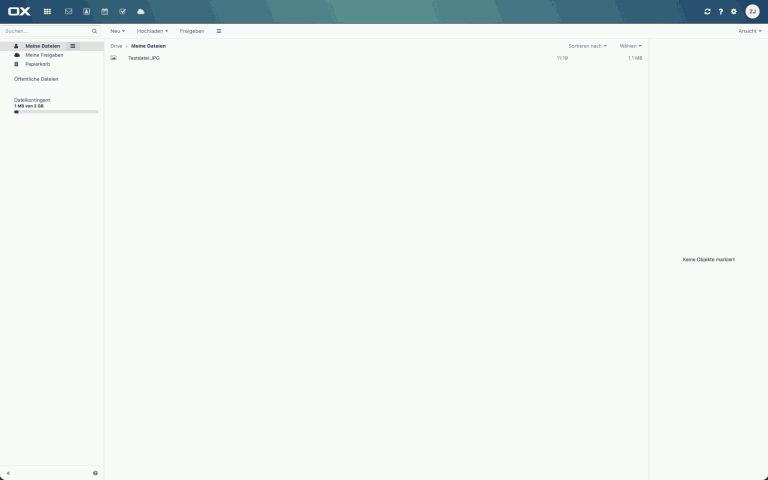Click the Dateikontingent quota bar

(x=56, y=112)
